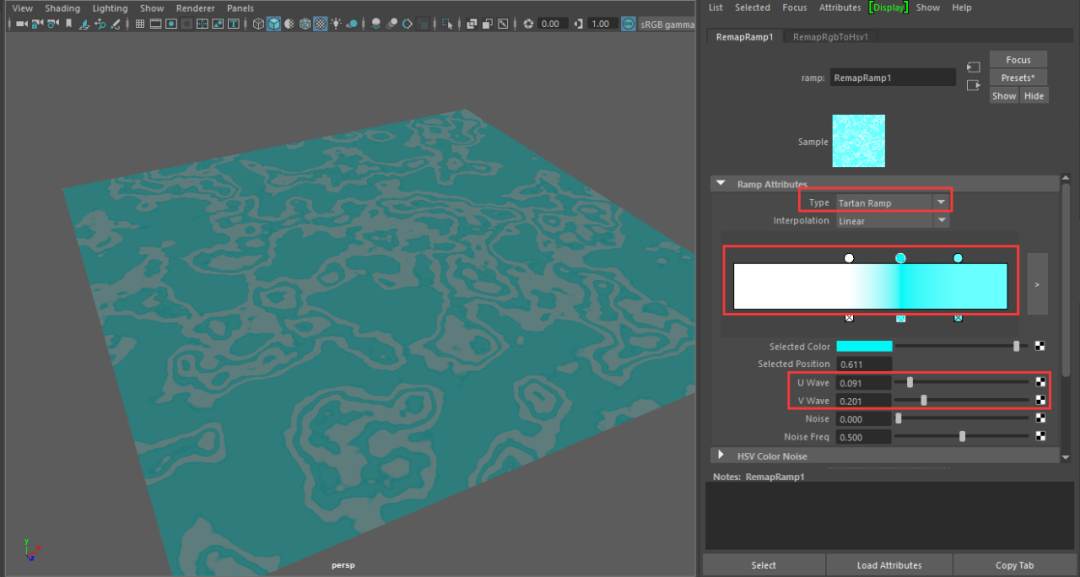This screenshot has height=577, width=1080.
Task: Click the Depth of Field icon
Action: point(424,24)
